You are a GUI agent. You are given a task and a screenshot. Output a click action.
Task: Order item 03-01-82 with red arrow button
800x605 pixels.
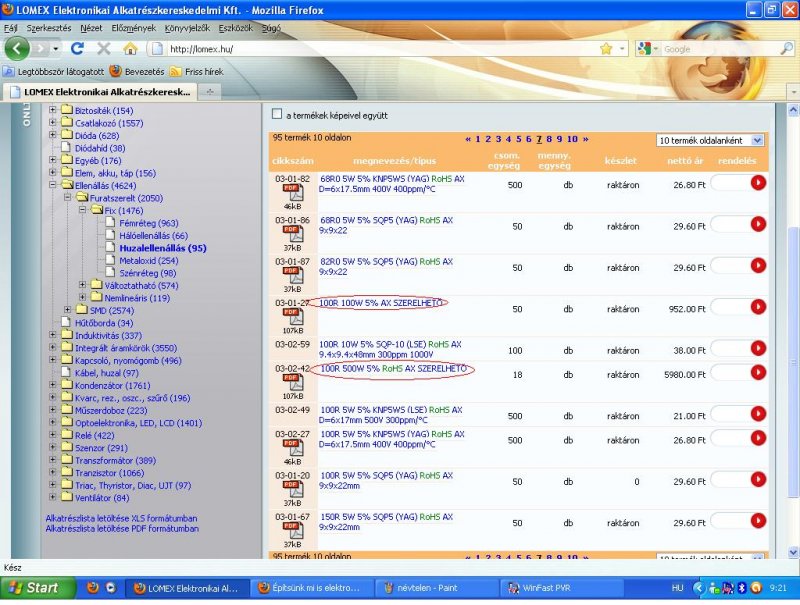[758, 183]
